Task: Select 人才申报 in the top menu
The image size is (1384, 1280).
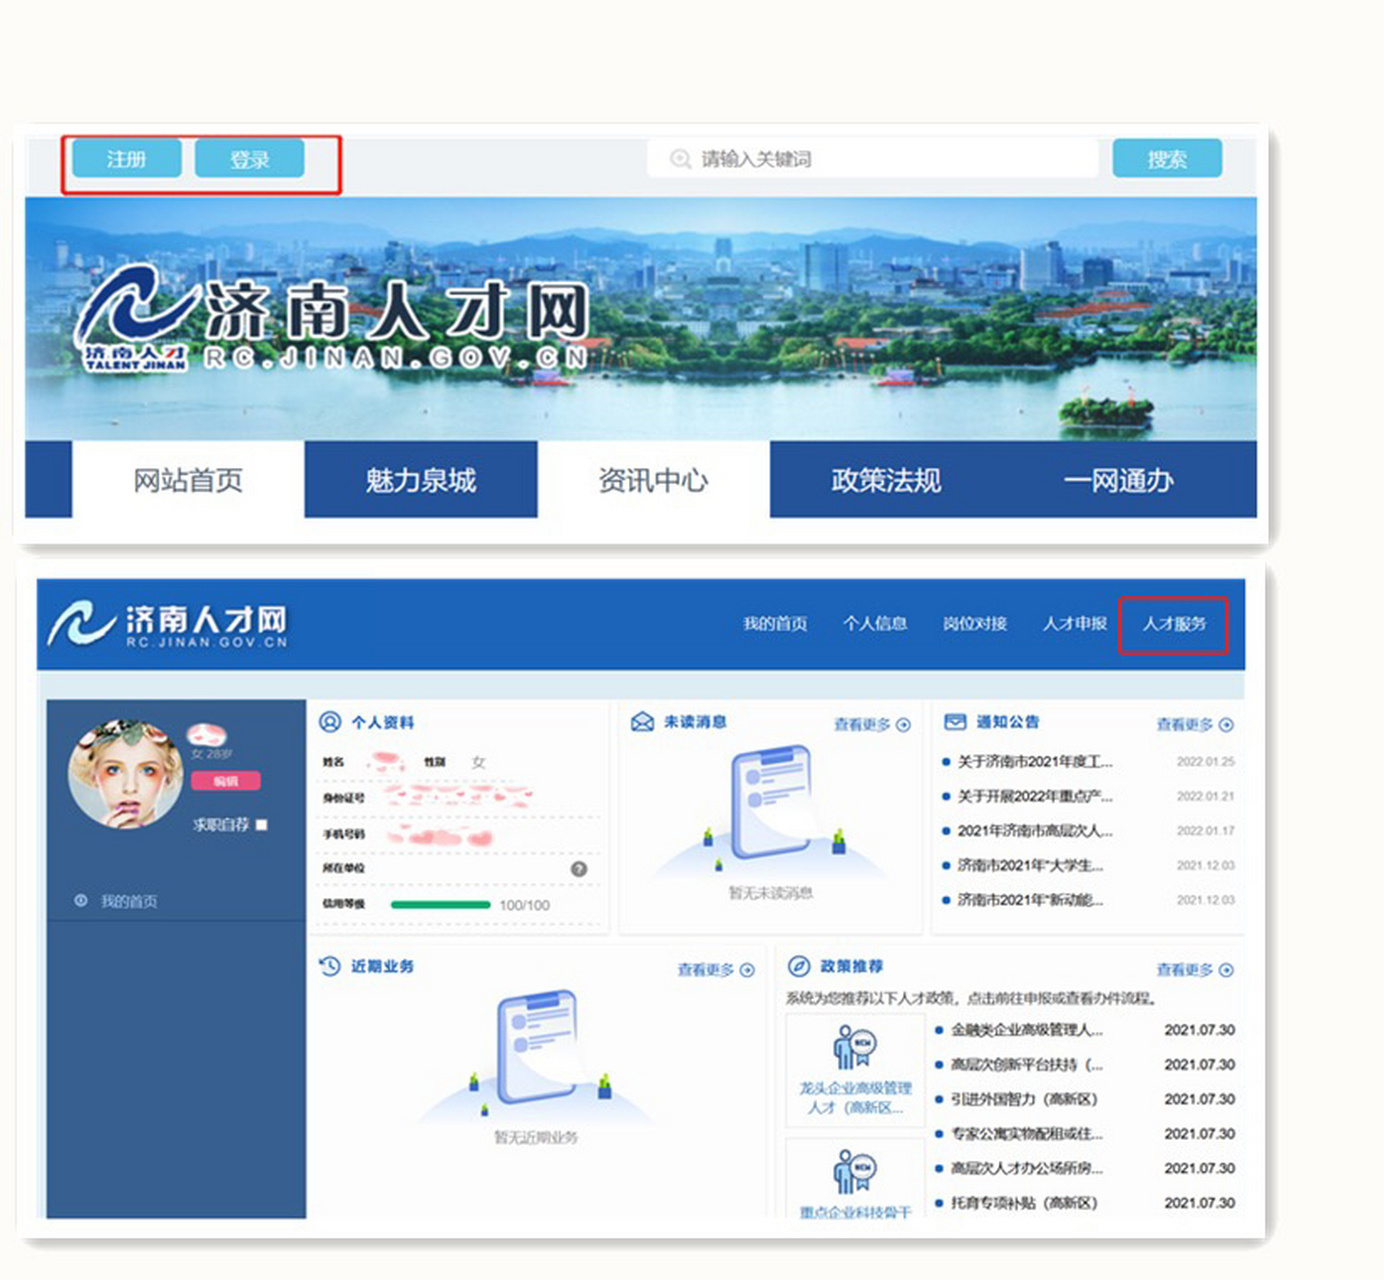Action: tap(1075, 624)
